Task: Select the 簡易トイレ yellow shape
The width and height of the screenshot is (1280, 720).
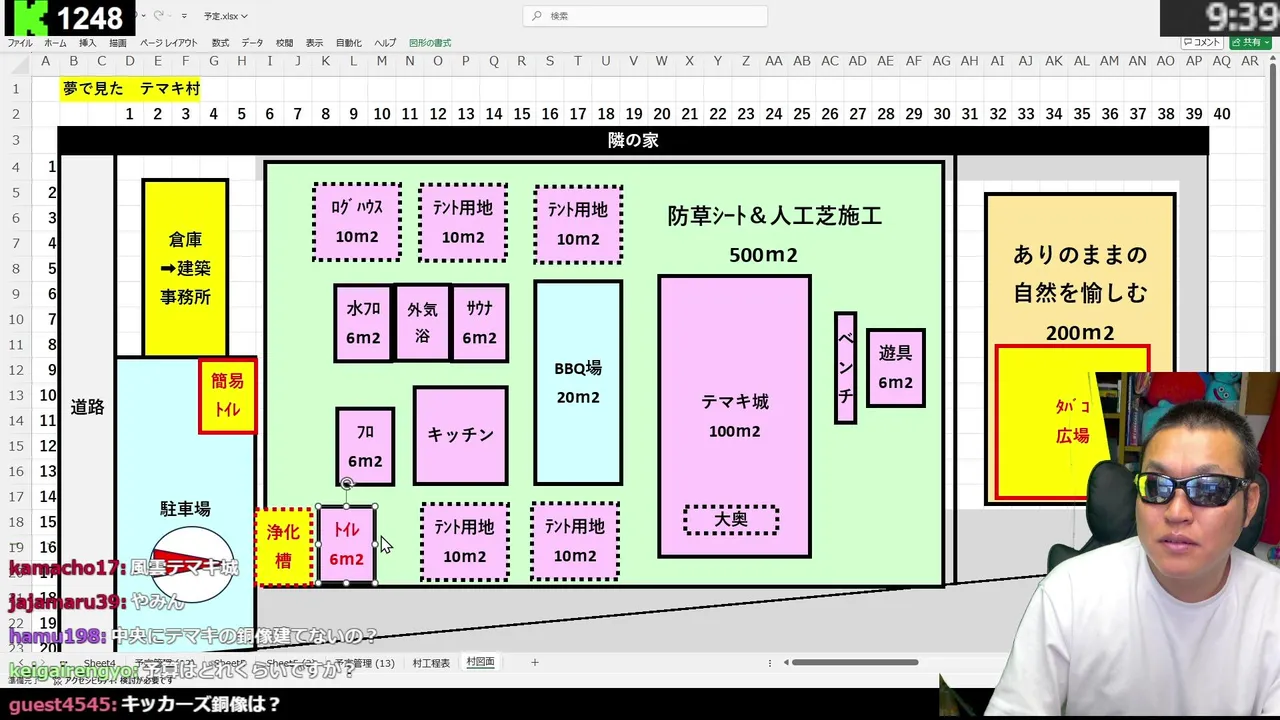Action: point(227,396)
